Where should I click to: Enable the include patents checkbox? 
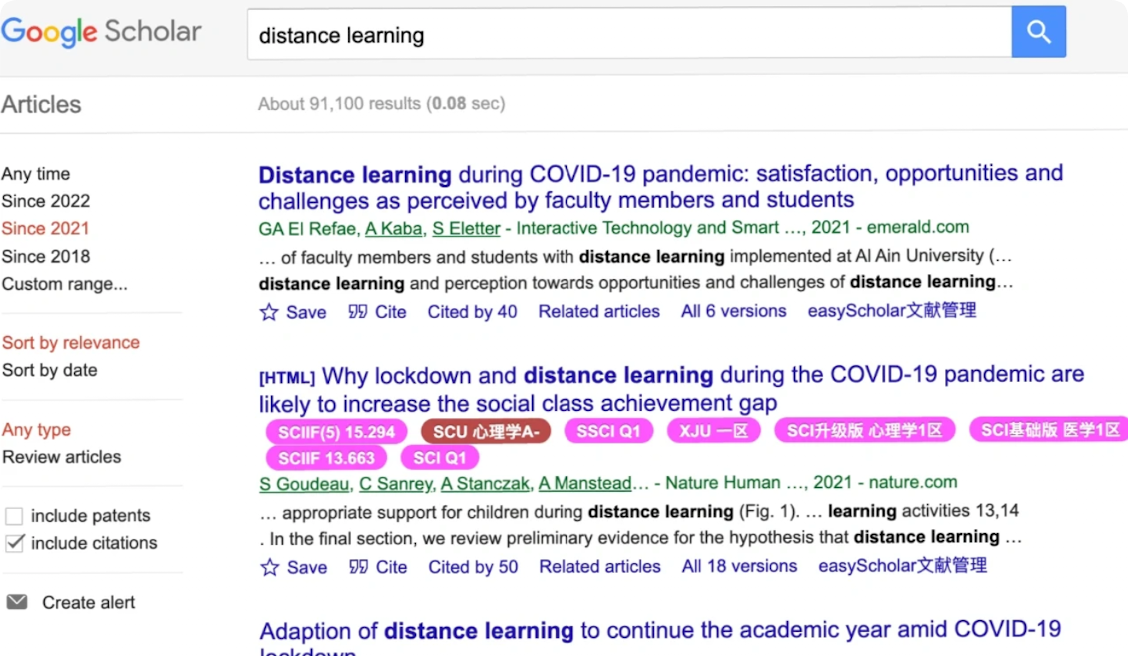(14, 516)
